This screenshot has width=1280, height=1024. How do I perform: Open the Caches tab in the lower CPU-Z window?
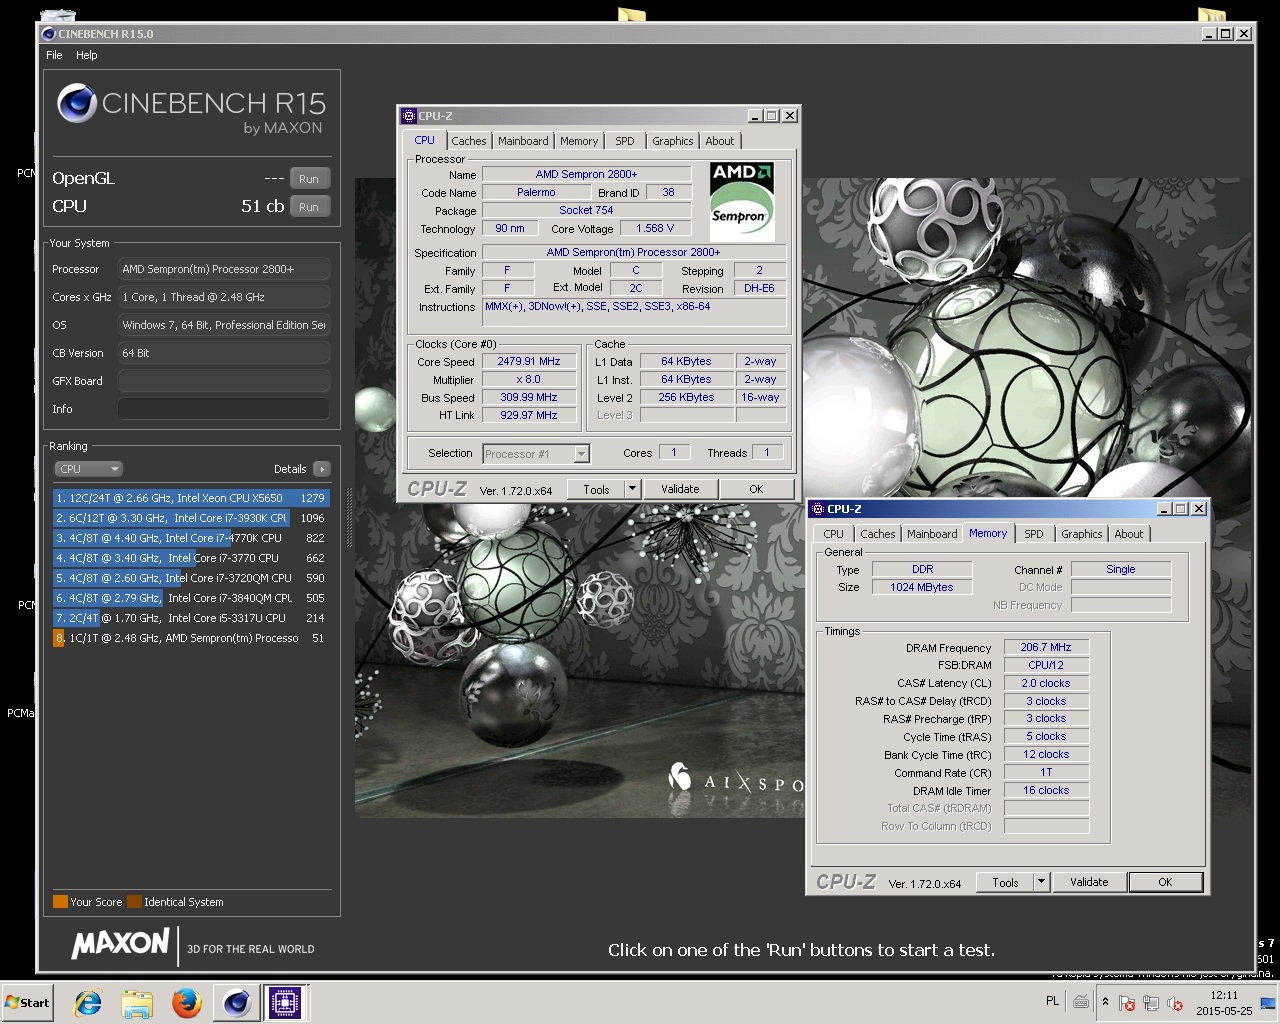(x=877, y=534)
